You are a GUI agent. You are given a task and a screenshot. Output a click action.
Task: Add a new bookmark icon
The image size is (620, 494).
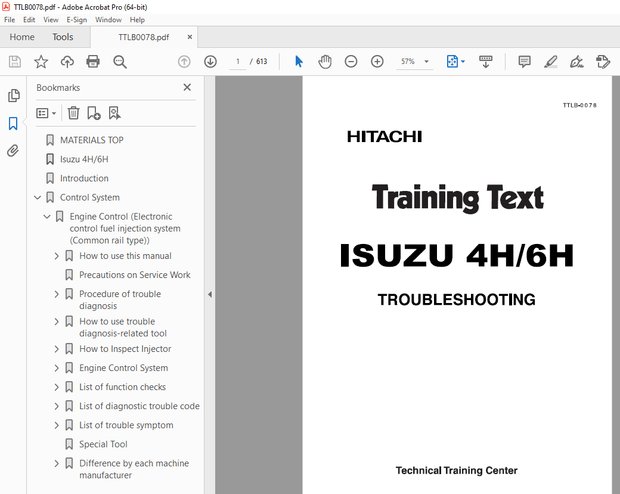tap(94, 113)
